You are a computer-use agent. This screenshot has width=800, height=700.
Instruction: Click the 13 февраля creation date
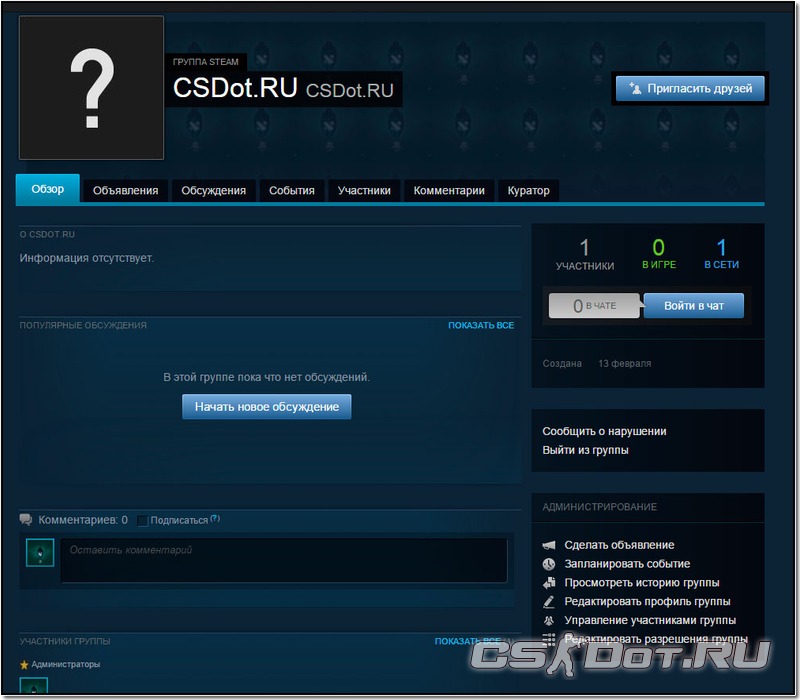[625, 364]
